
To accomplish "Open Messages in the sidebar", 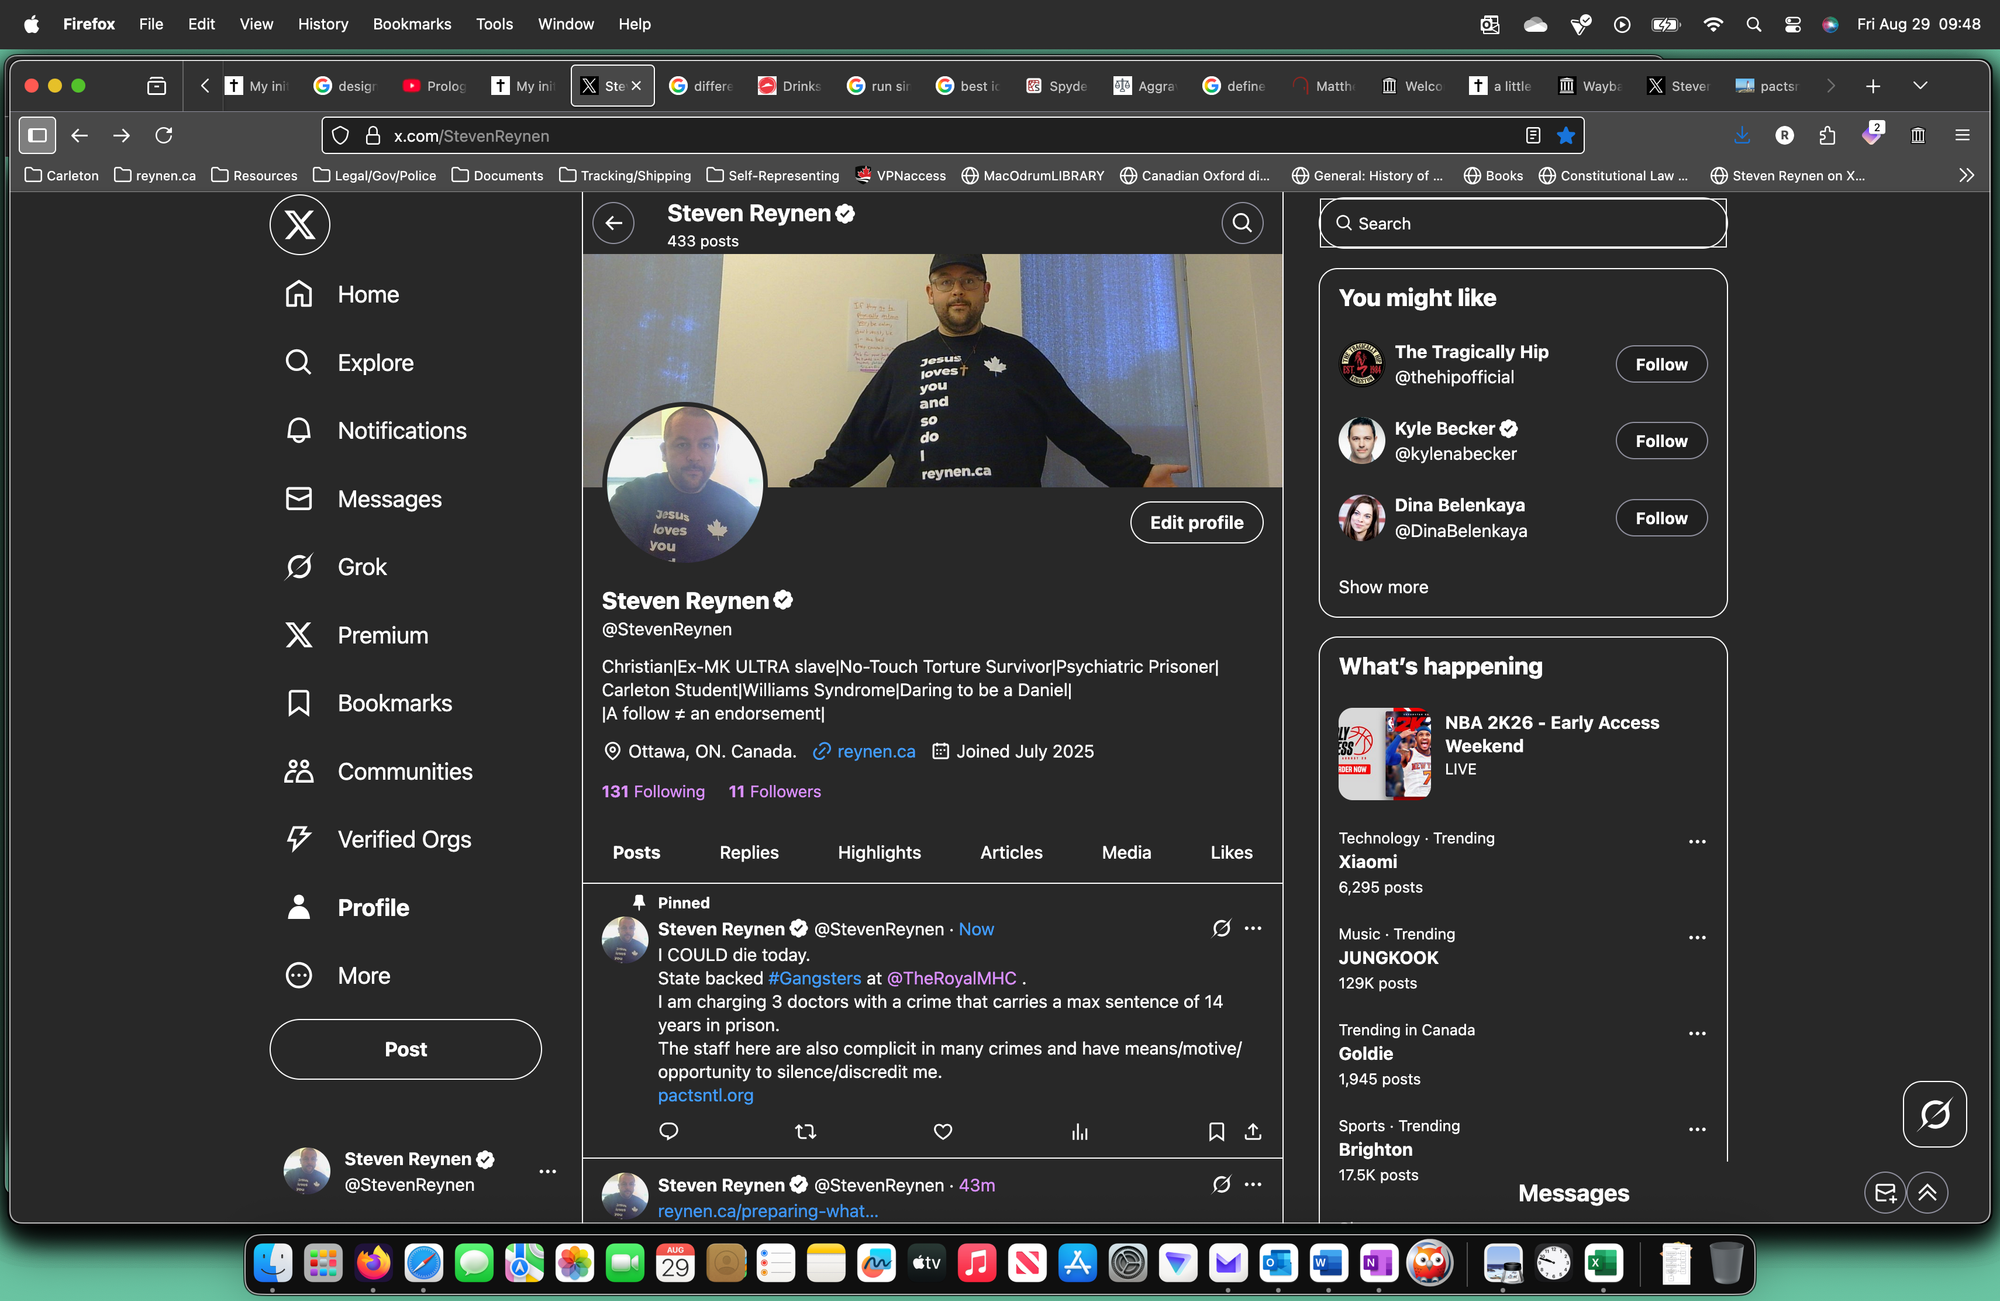I will 363,499.
